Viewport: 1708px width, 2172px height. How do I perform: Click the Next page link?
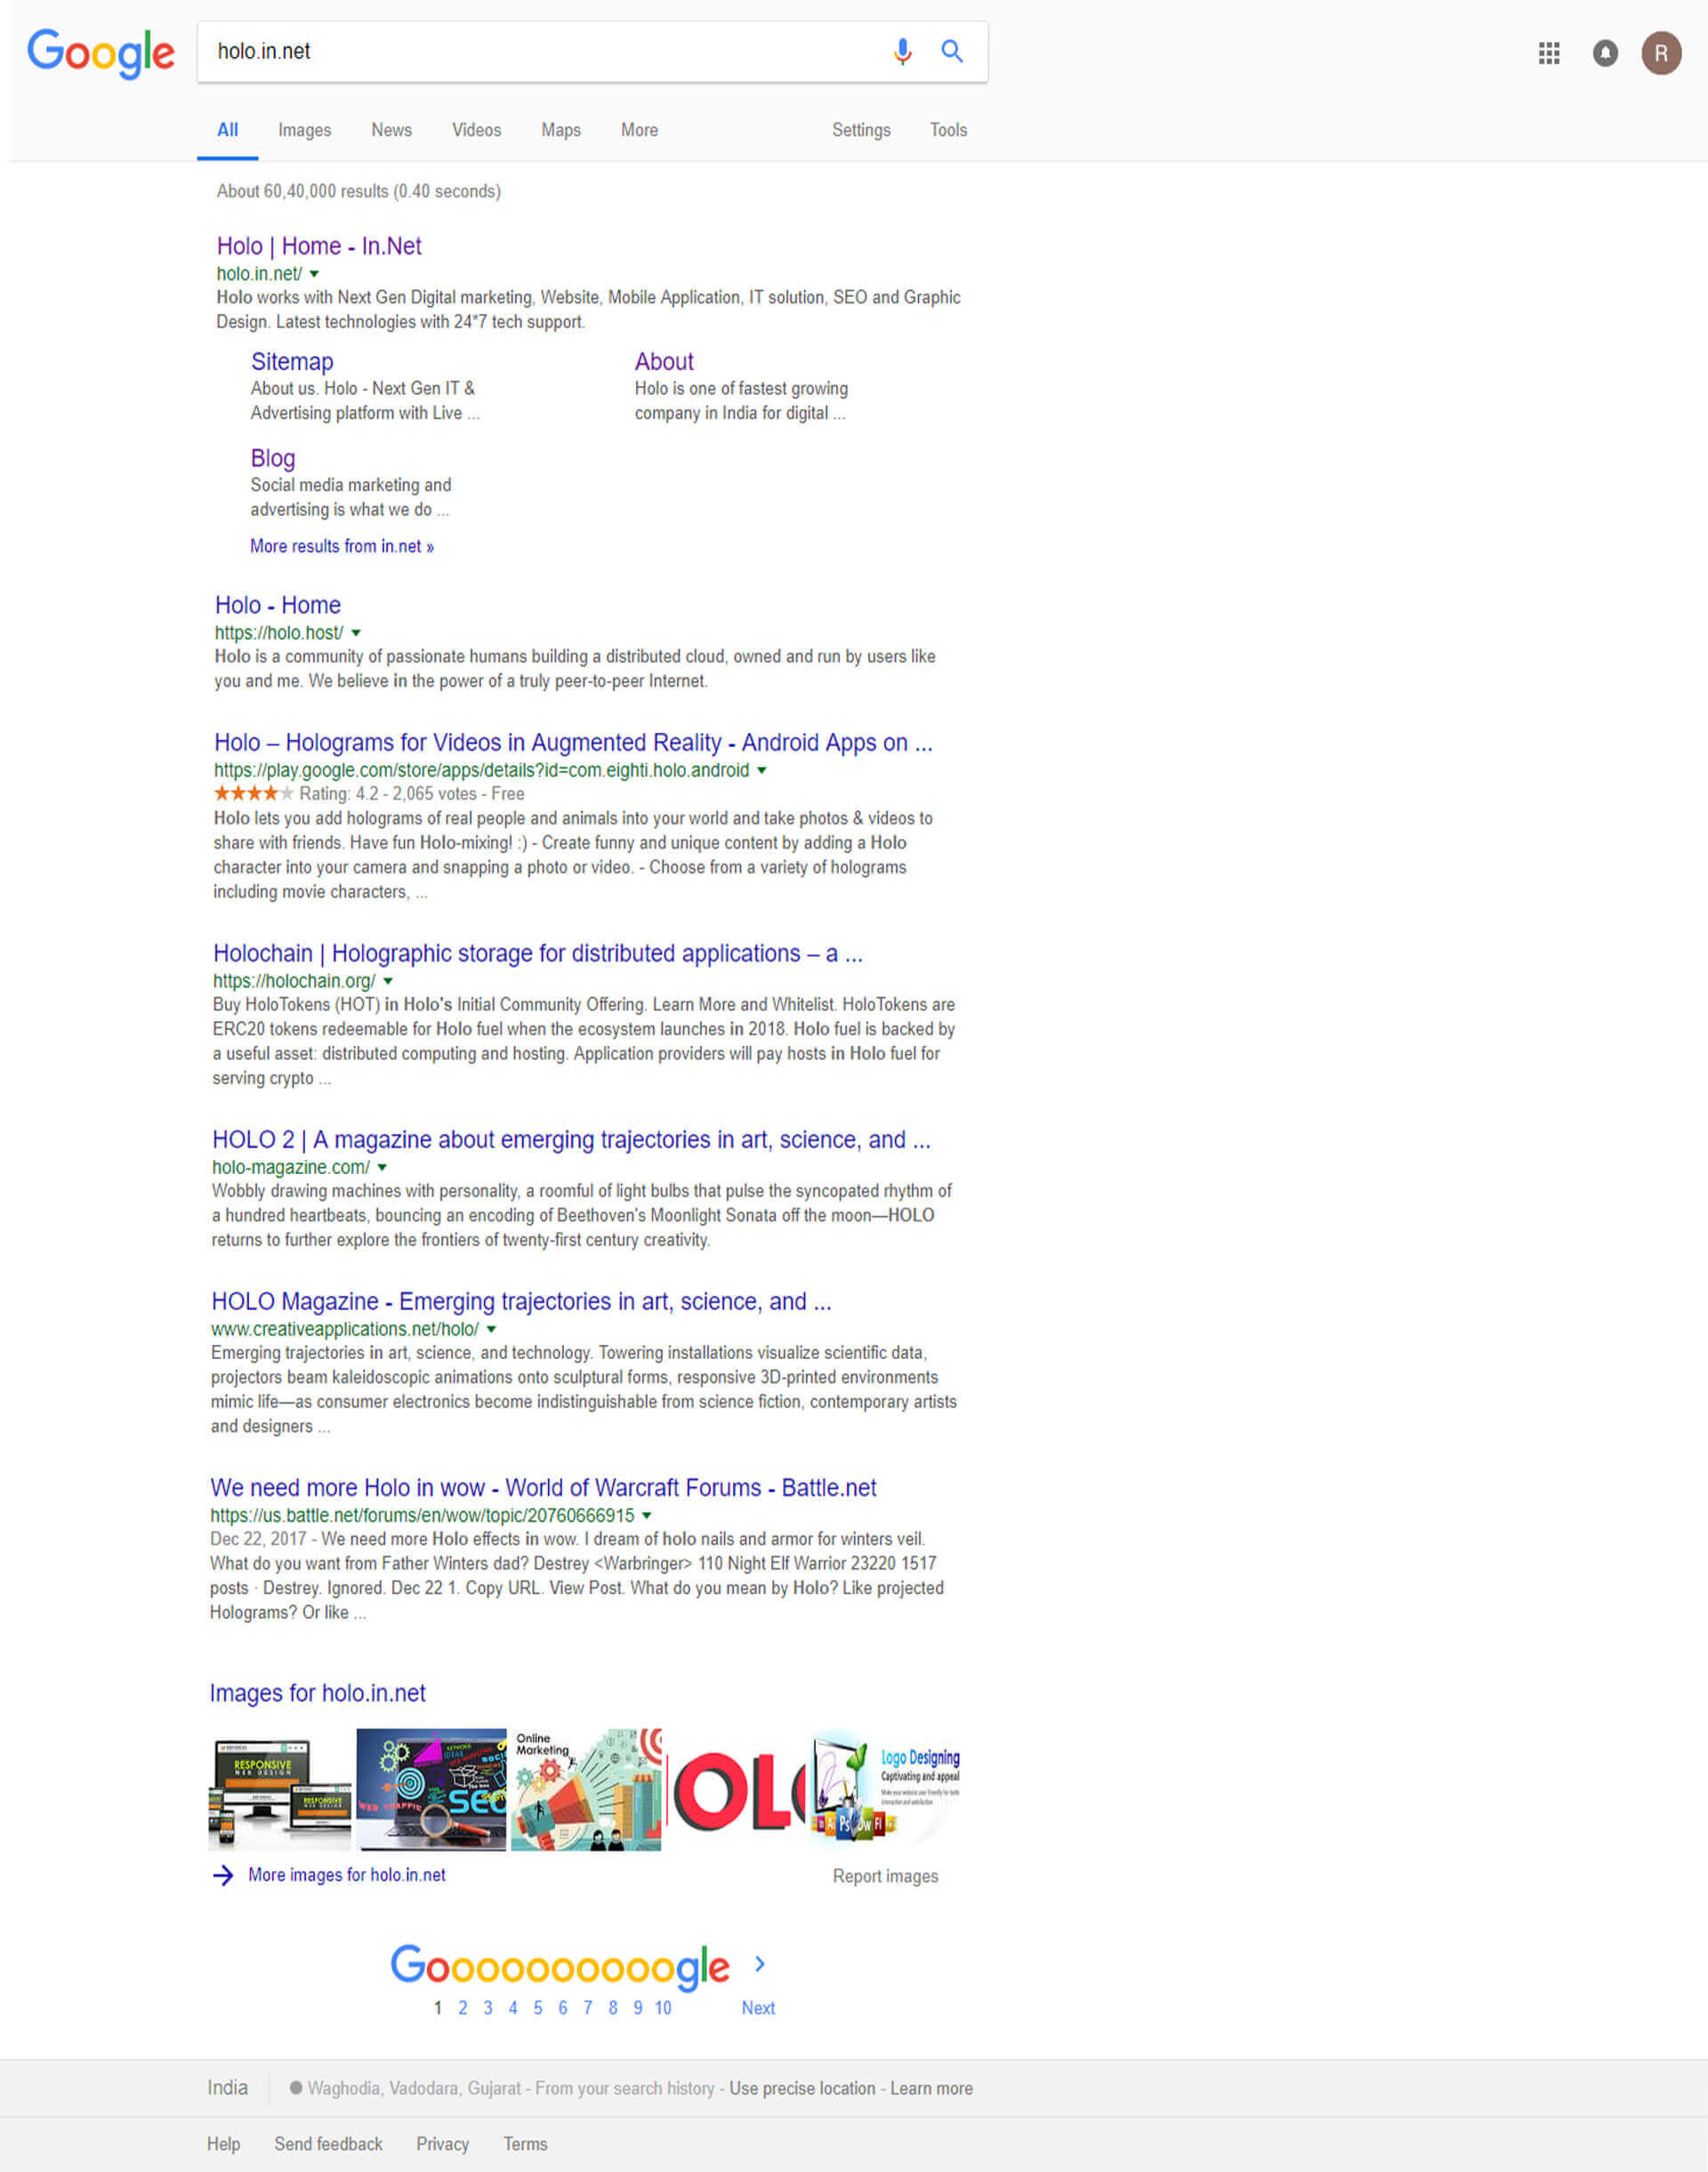pos(758,2008)
